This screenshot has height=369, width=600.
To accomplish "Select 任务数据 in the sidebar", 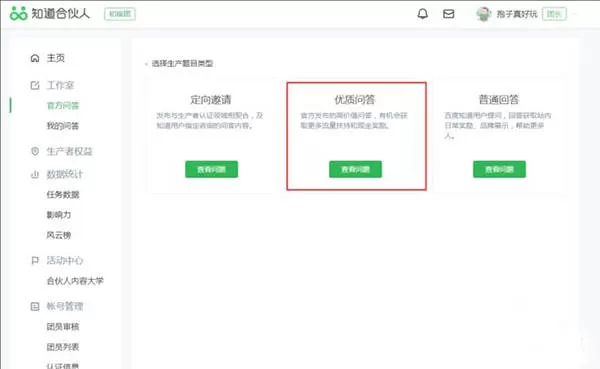I will [x=63, y=195].
